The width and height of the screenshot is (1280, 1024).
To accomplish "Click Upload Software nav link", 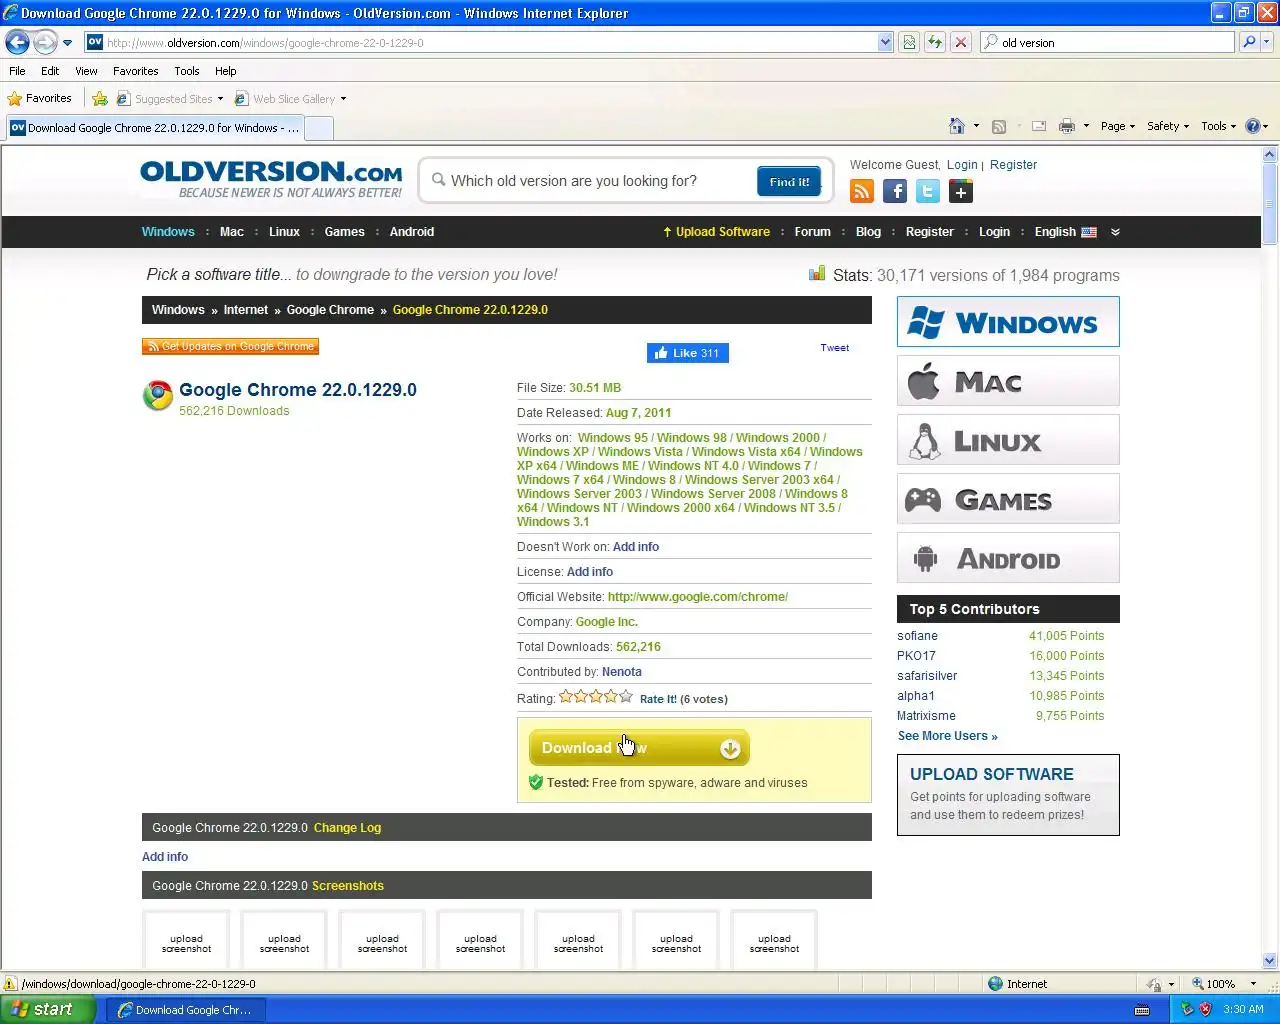I will [716, 232].
